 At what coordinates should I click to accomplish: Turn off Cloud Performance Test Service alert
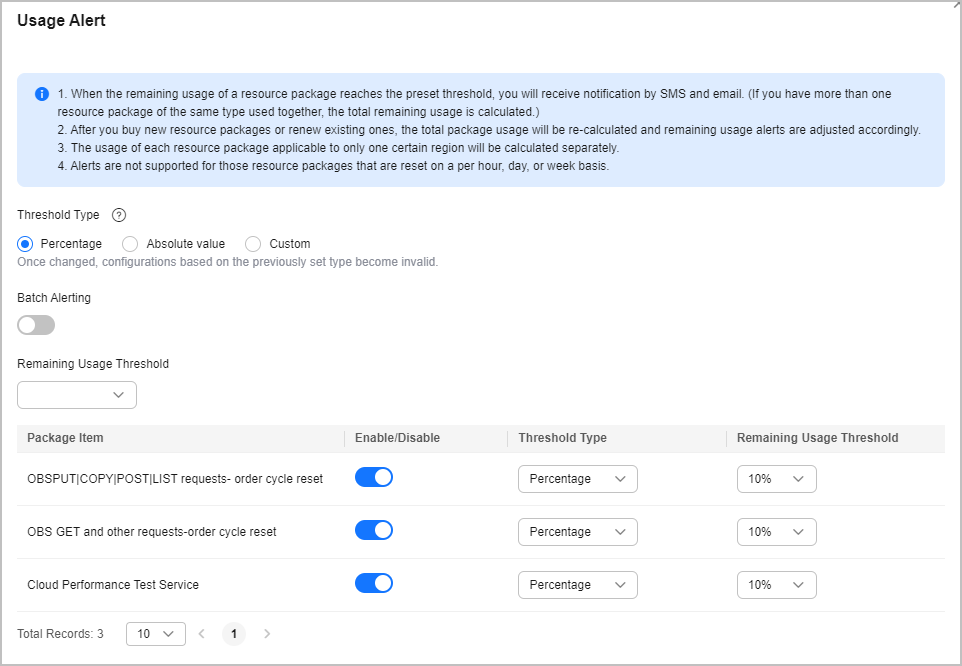coord(374,584)
